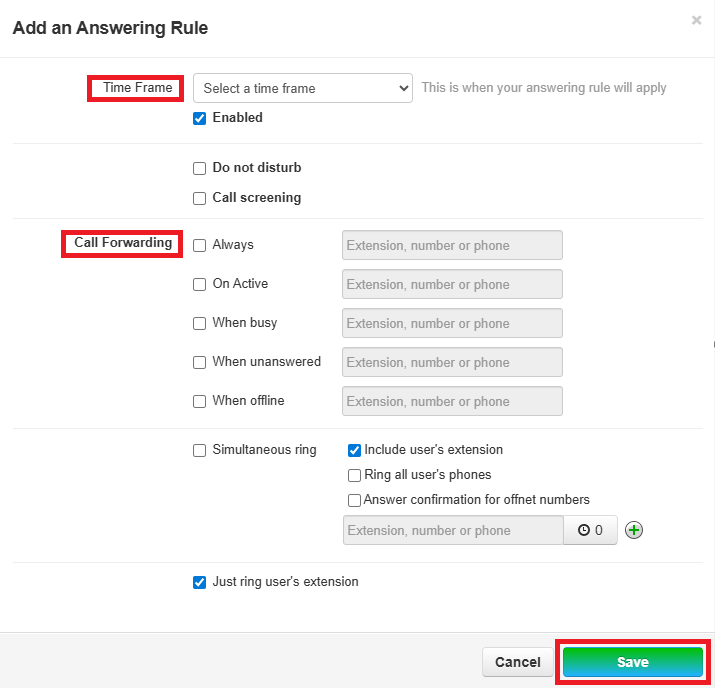Enable Call screening checkbox
Image resolution: width=715 pixels, height=688 pixels.
click(199, 198)
